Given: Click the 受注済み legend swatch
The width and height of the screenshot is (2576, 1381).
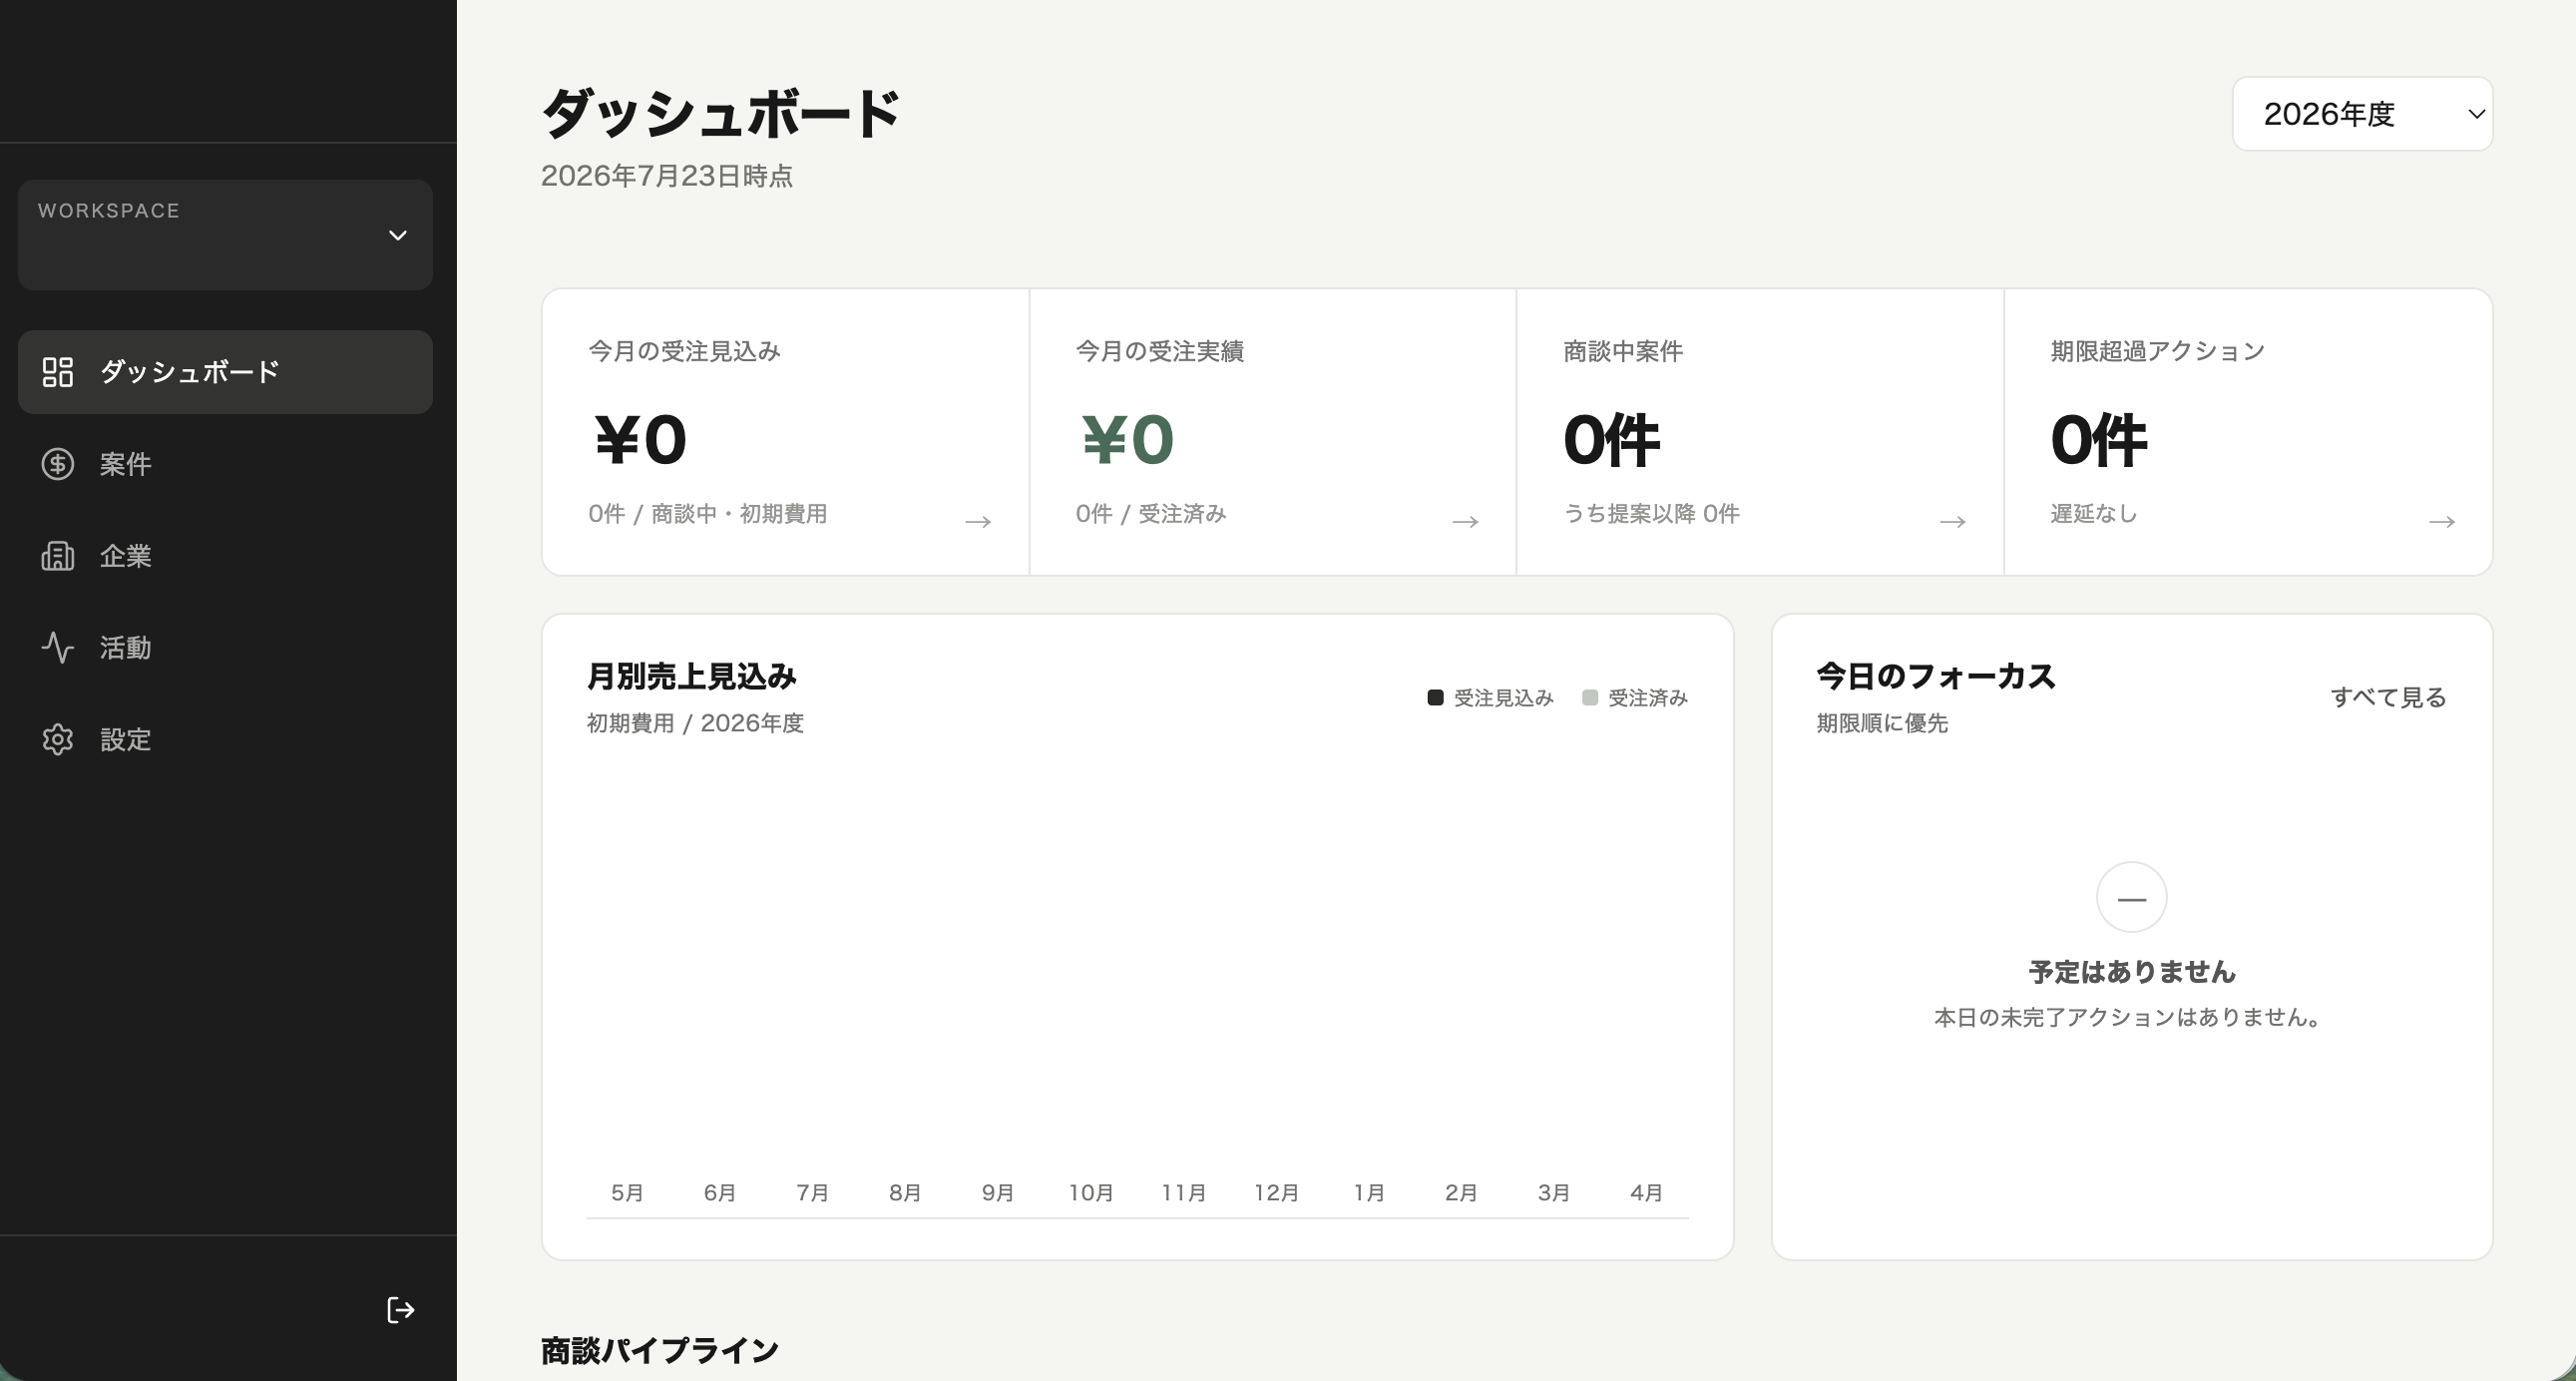Looking at the screenshot, I should (x=1590, y=698).
